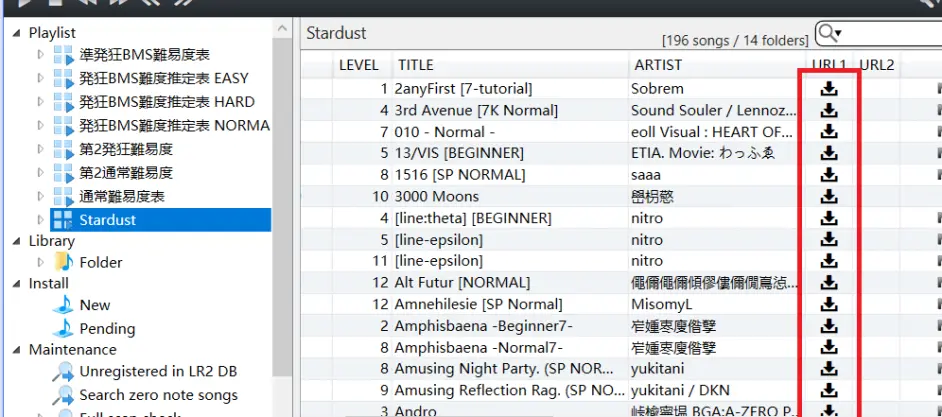Expand the Stardust playlist node

40,220
